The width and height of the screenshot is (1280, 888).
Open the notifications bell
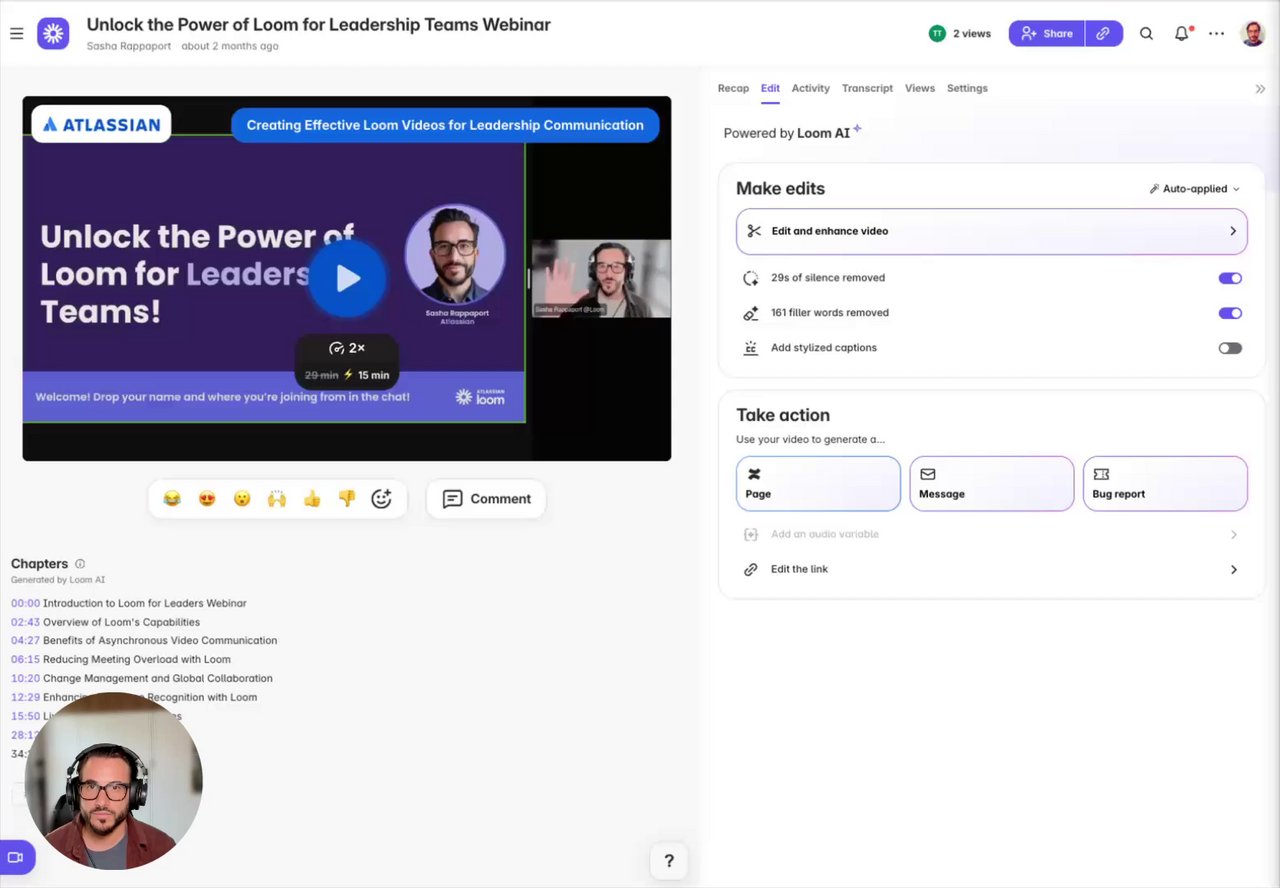(x=1182, y=33)
